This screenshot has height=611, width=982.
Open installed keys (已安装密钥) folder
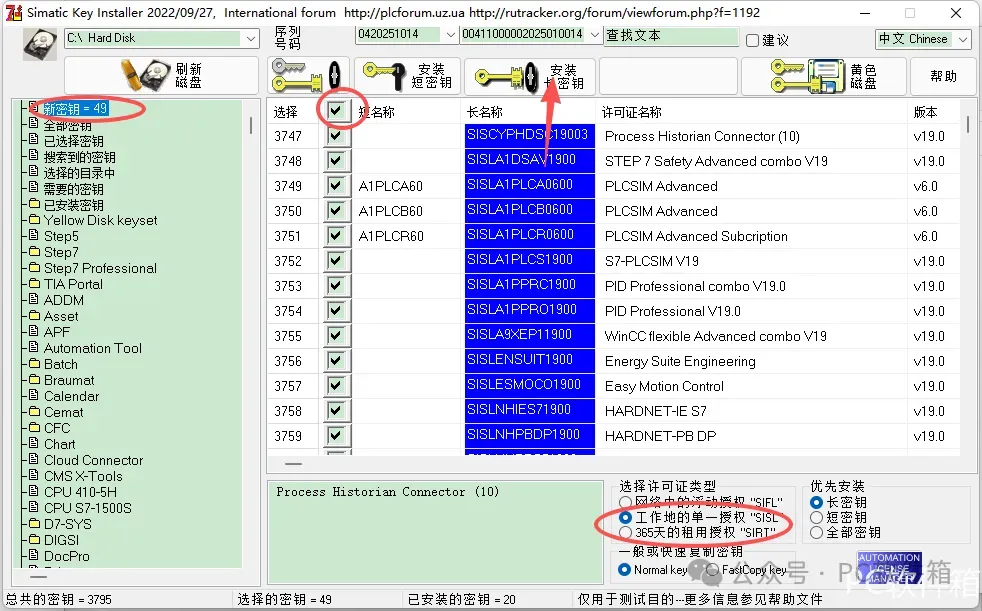pos(73,205)
